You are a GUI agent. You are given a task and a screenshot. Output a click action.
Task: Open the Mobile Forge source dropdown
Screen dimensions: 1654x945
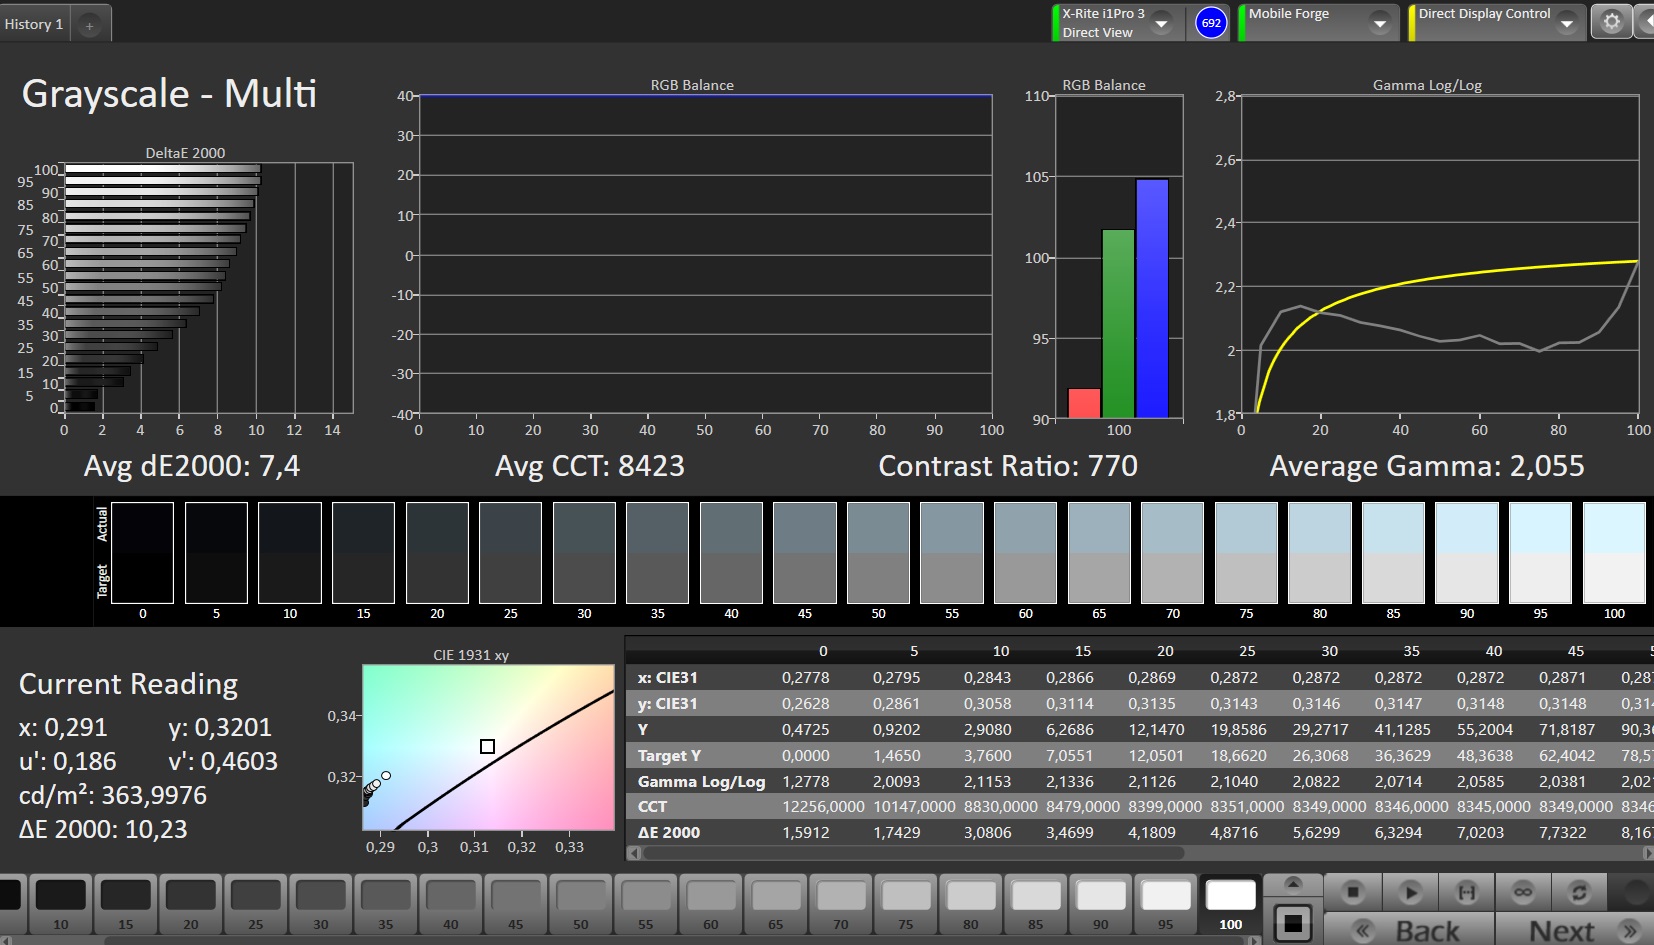coord(1380,23)
